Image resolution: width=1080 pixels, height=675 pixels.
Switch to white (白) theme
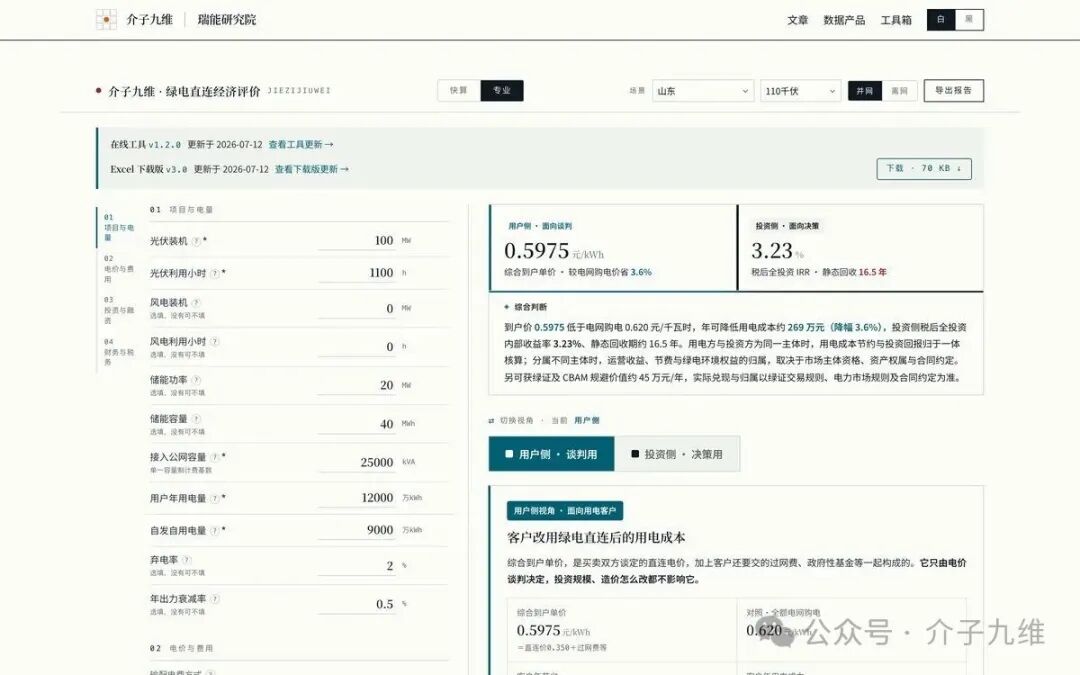coord(940,19)
